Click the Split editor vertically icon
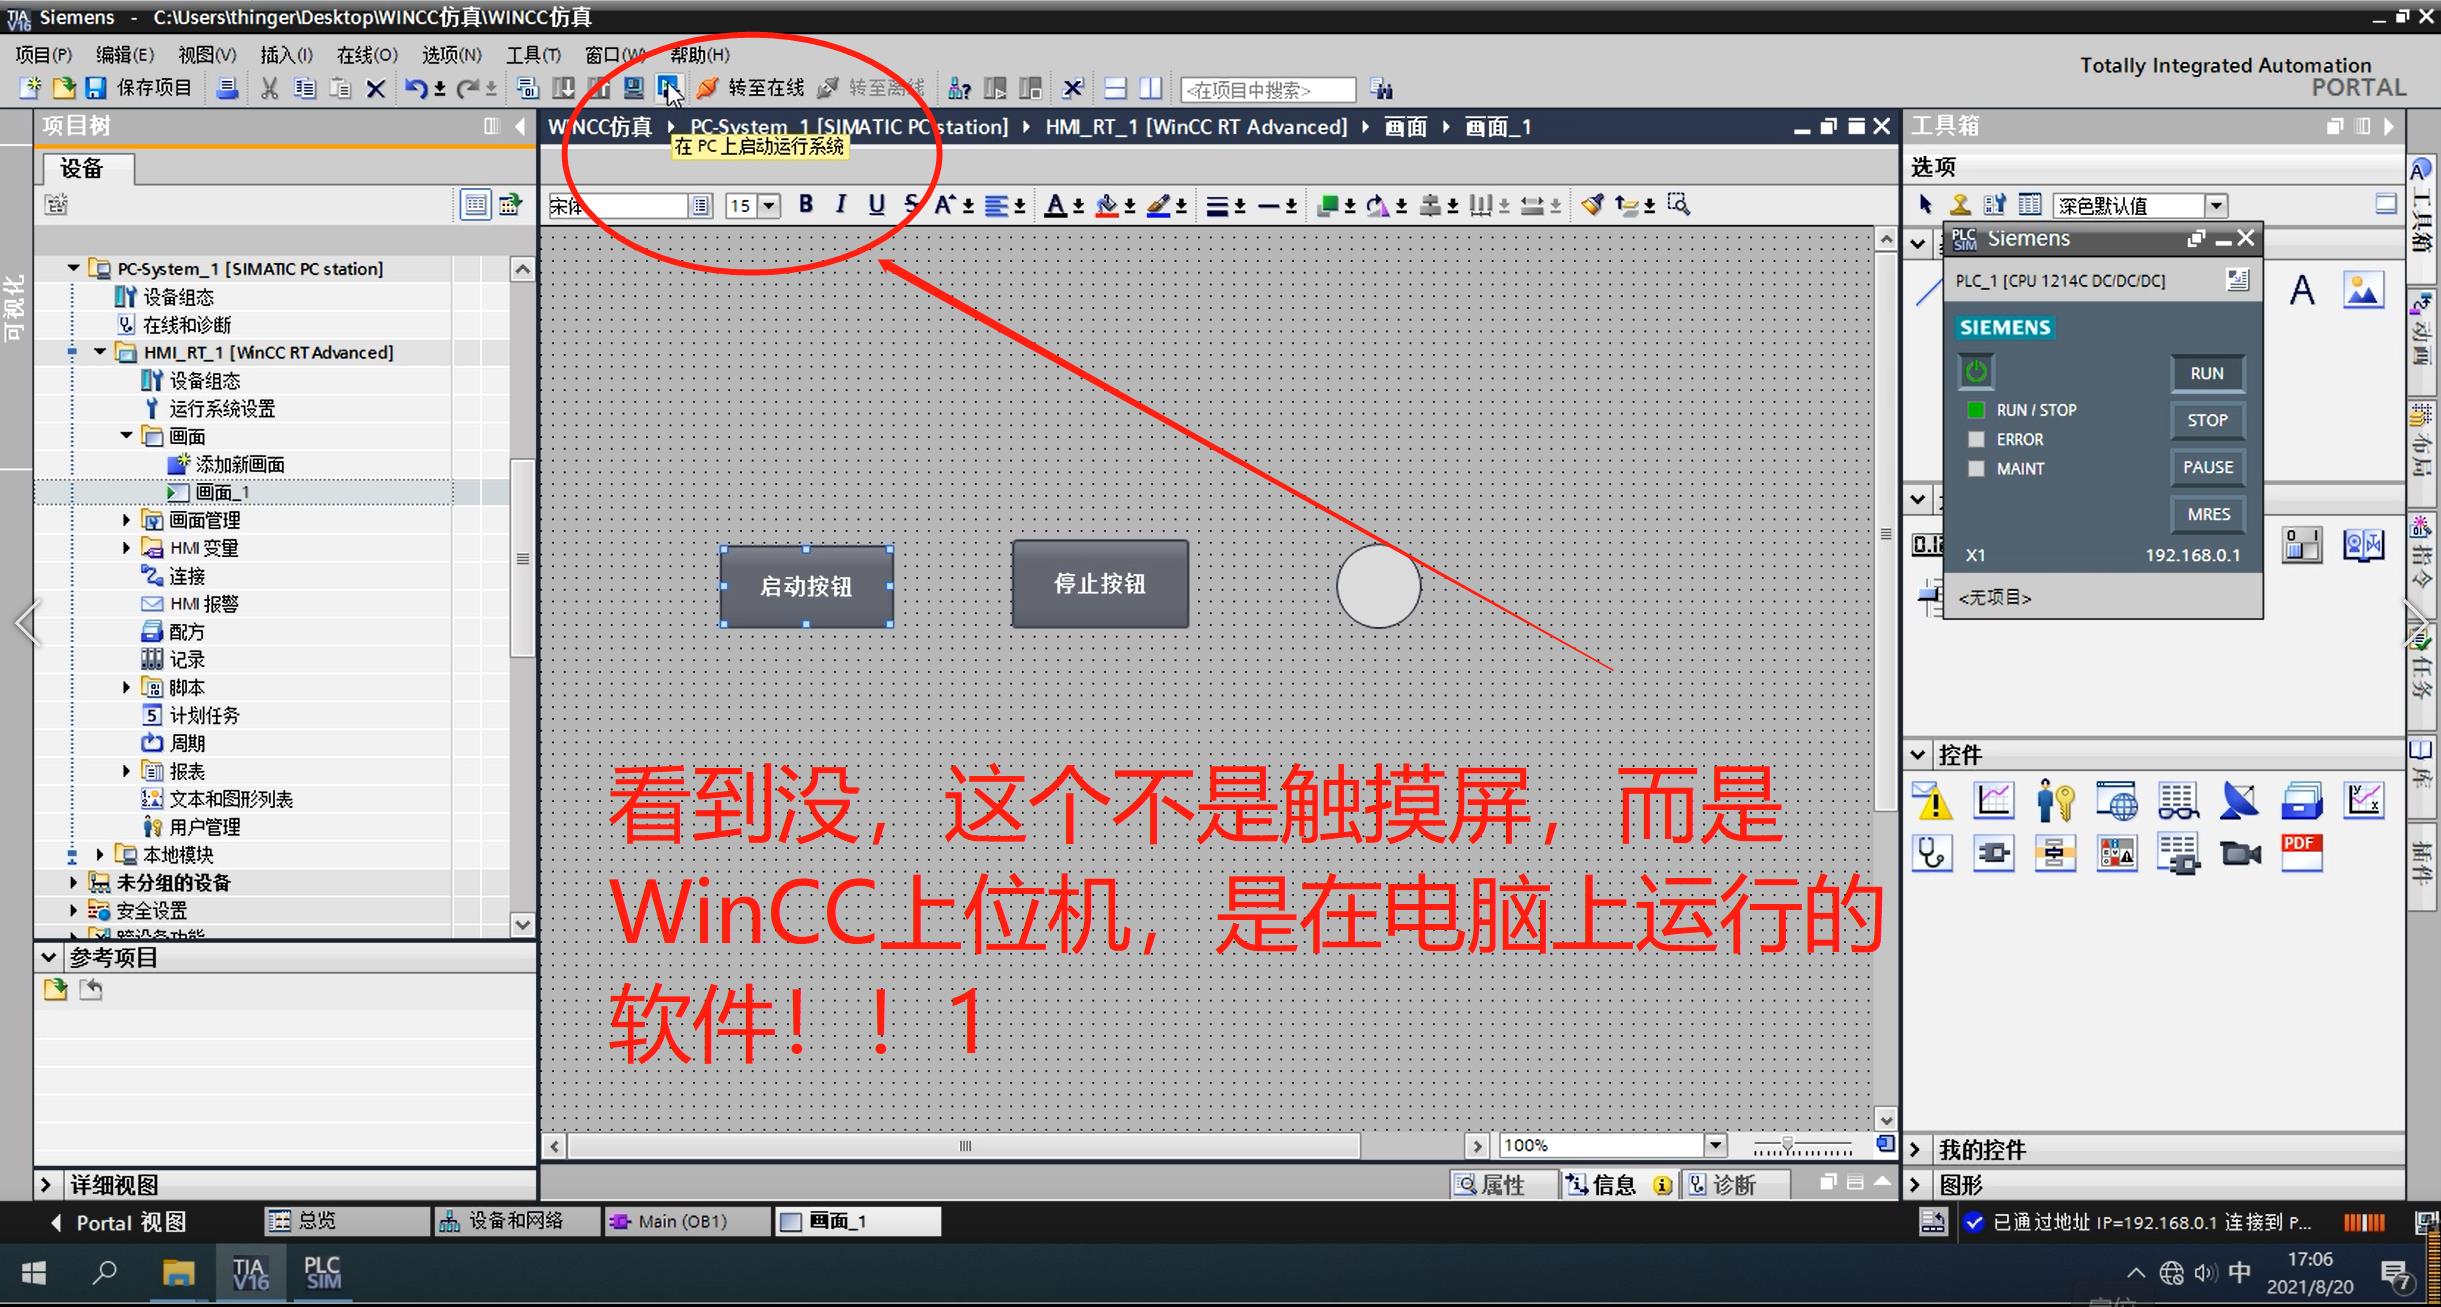 1151,89
